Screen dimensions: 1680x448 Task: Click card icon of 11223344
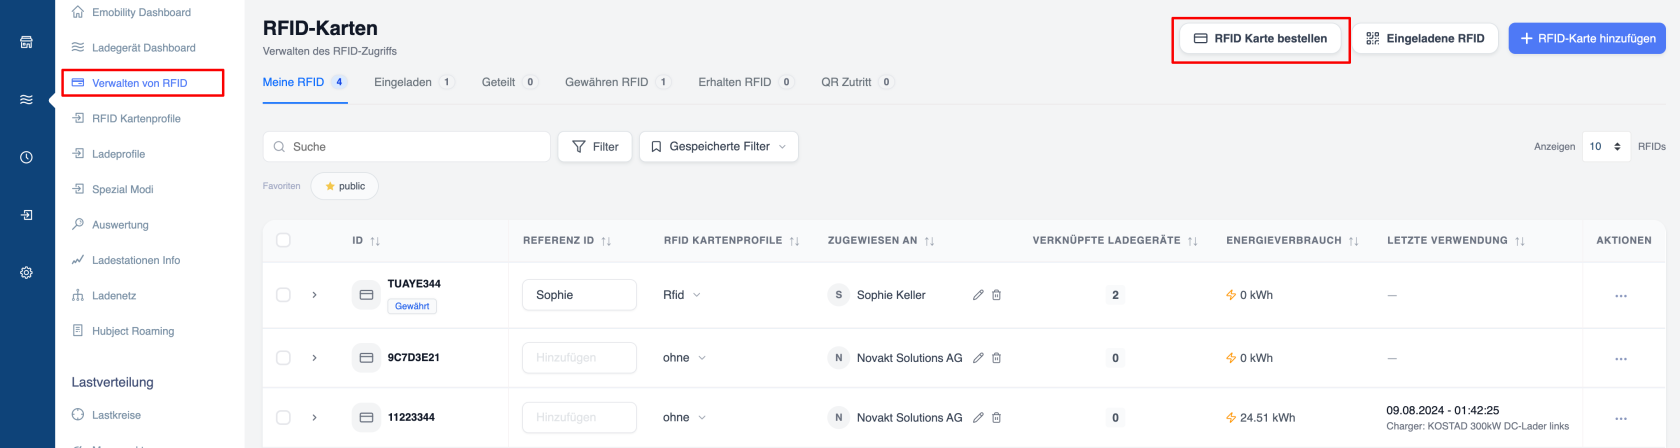pos(366,418)
